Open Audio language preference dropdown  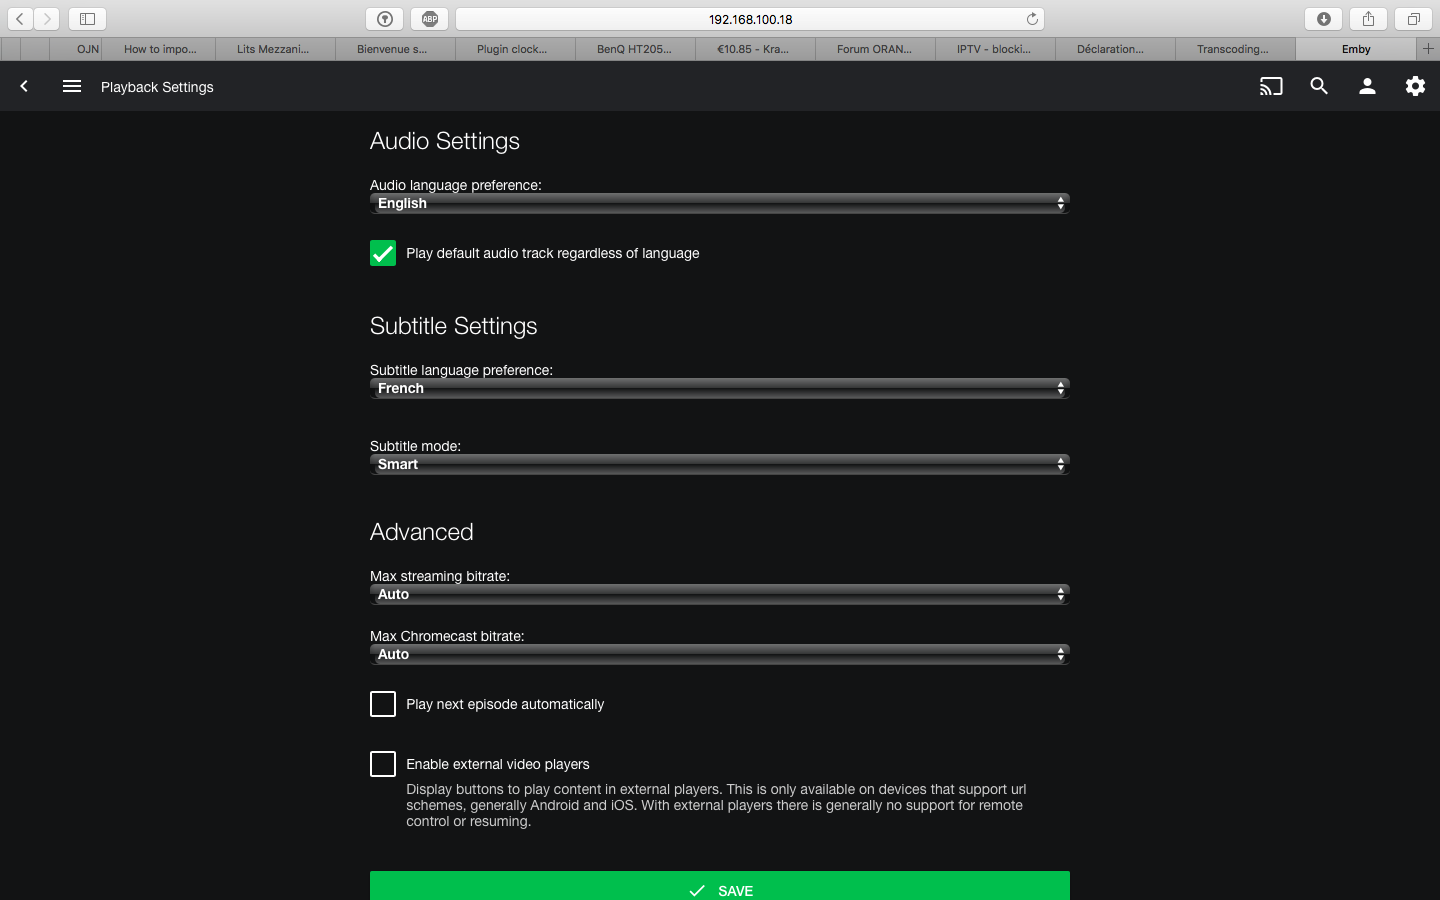pos(720,203)
